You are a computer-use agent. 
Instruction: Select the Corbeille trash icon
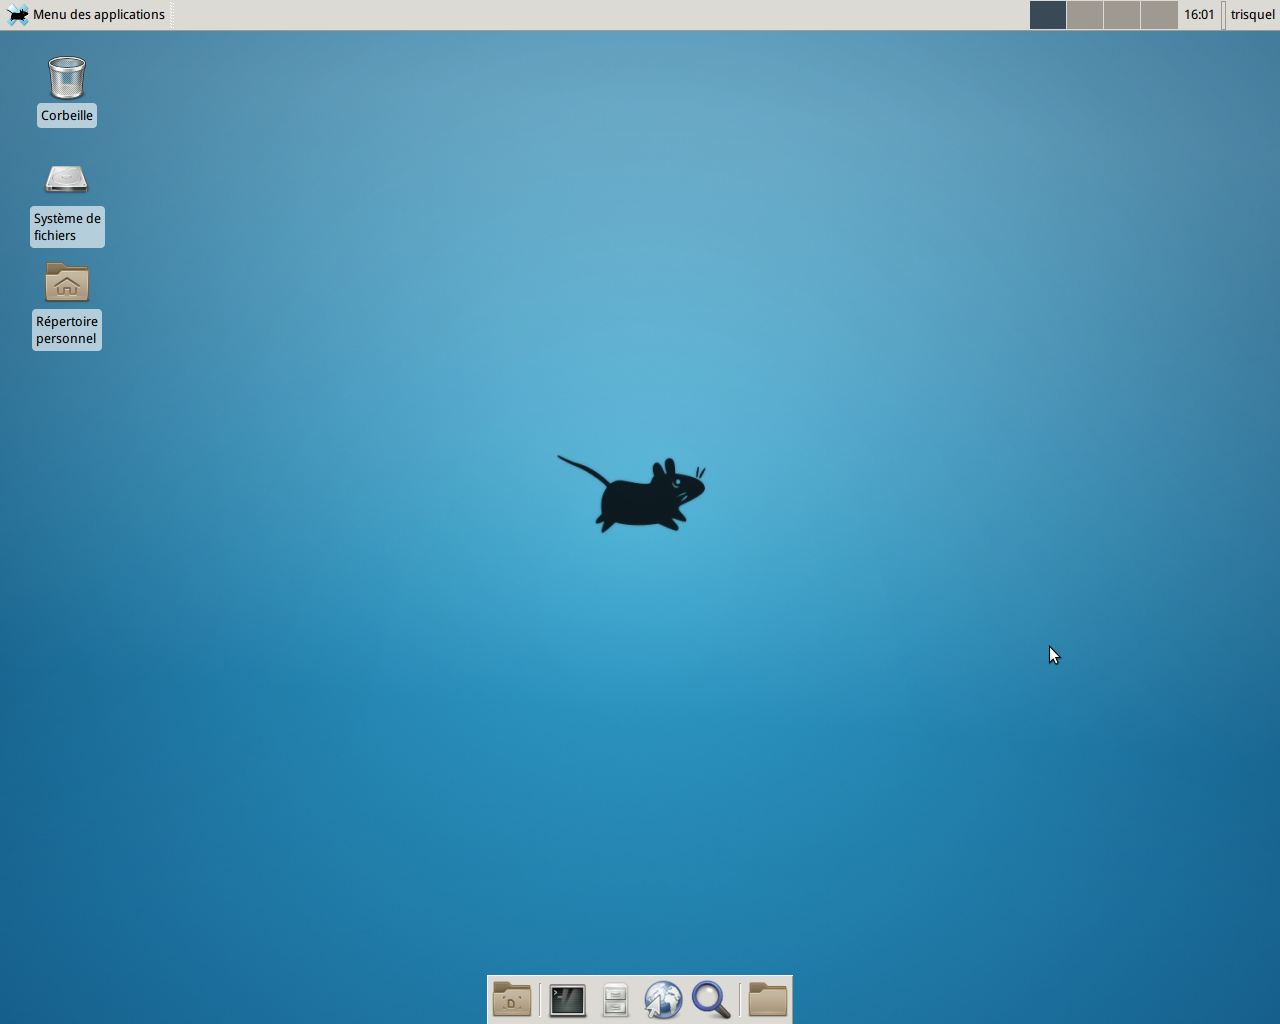(67, 78)
